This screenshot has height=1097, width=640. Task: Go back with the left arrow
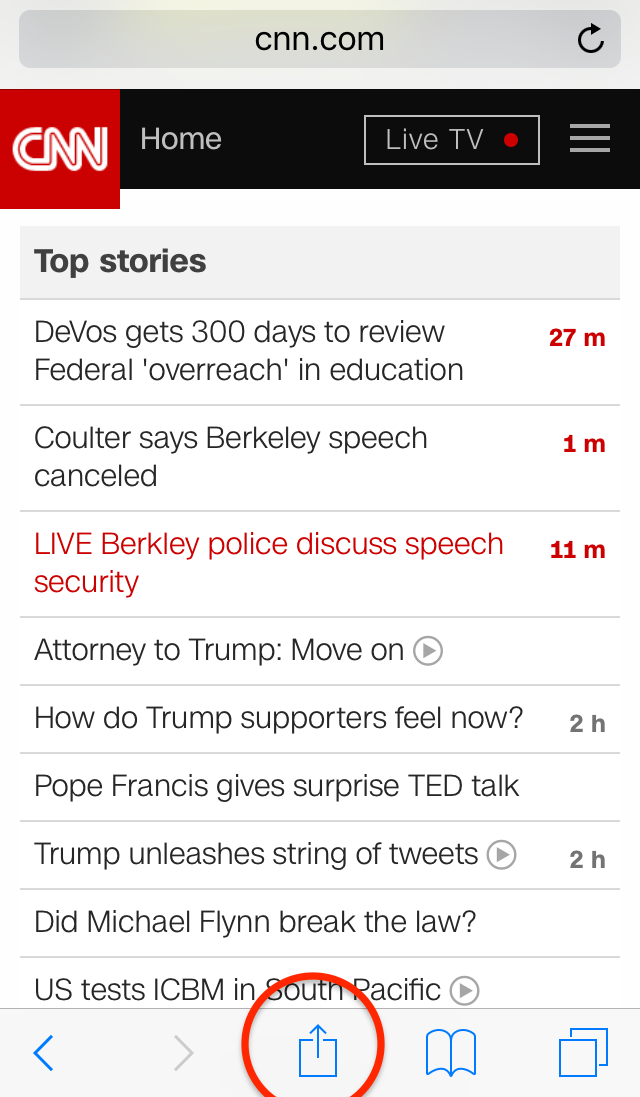pyautogui.click(x=43, y=1052)
